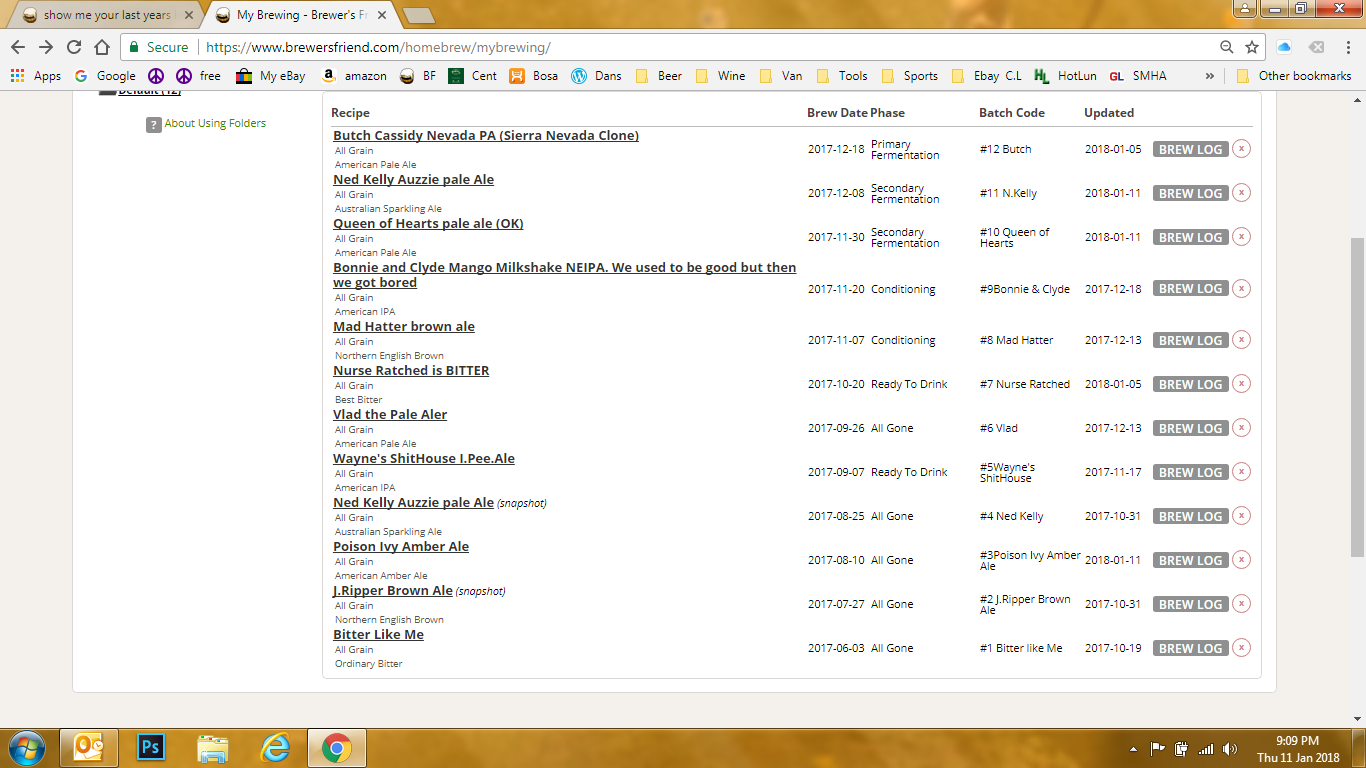
Task: Delete the Butch Cassidy batch row
Action: (x=1241, y=149)
